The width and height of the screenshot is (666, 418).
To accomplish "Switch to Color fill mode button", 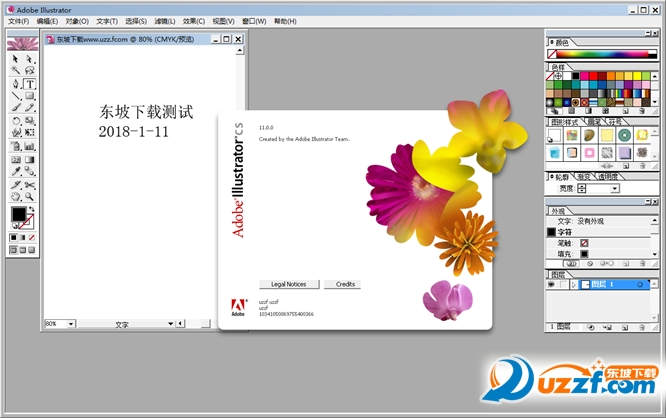I will pos(14,237).
